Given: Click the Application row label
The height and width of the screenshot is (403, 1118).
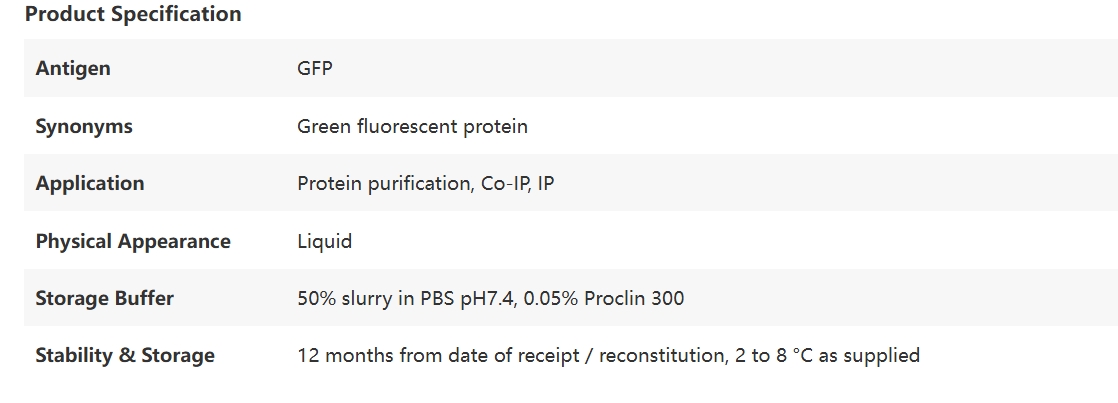Looking at the screenshot, I should pyautogui.click(x=90, y=184).
